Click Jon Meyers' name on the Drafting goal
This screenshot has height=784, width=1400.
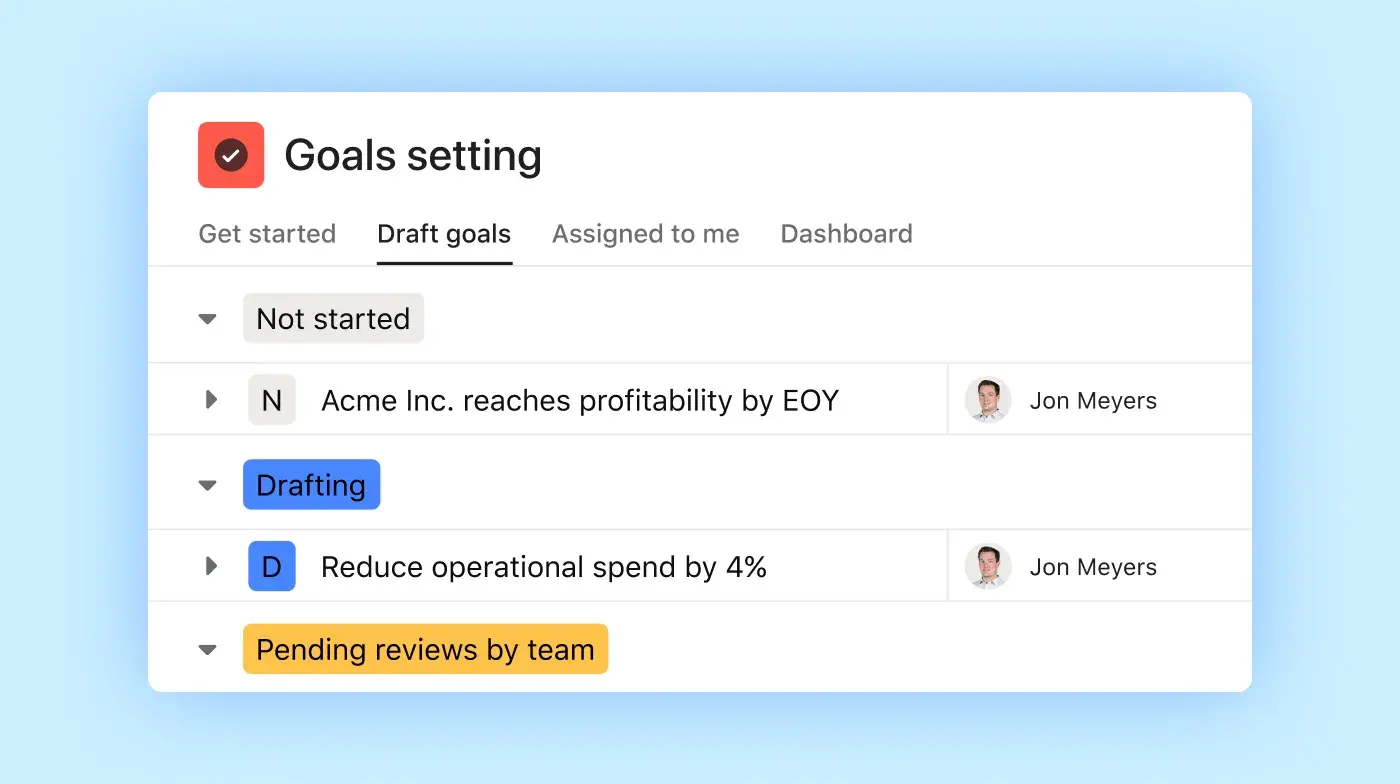click(x=1094, y=566)
